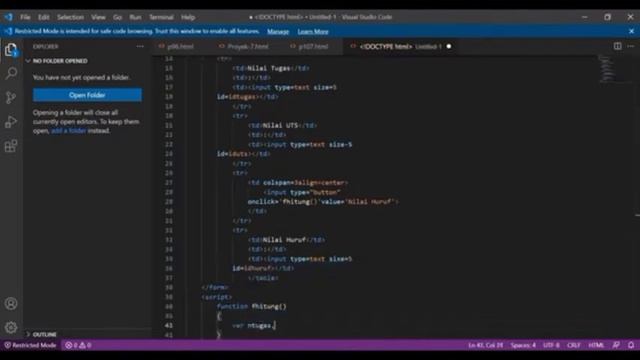Open the Go menu

point(118,17)
